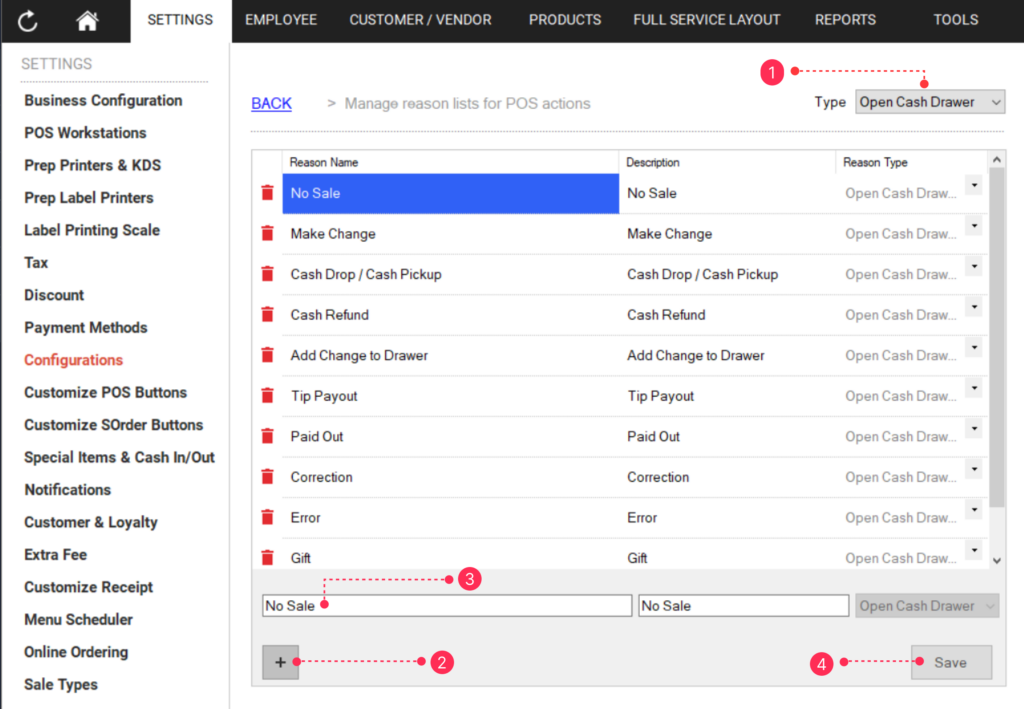The height and width of the screenshot is (709, 1024).
Task: Go to home via house icon
Action: (87, 21)
